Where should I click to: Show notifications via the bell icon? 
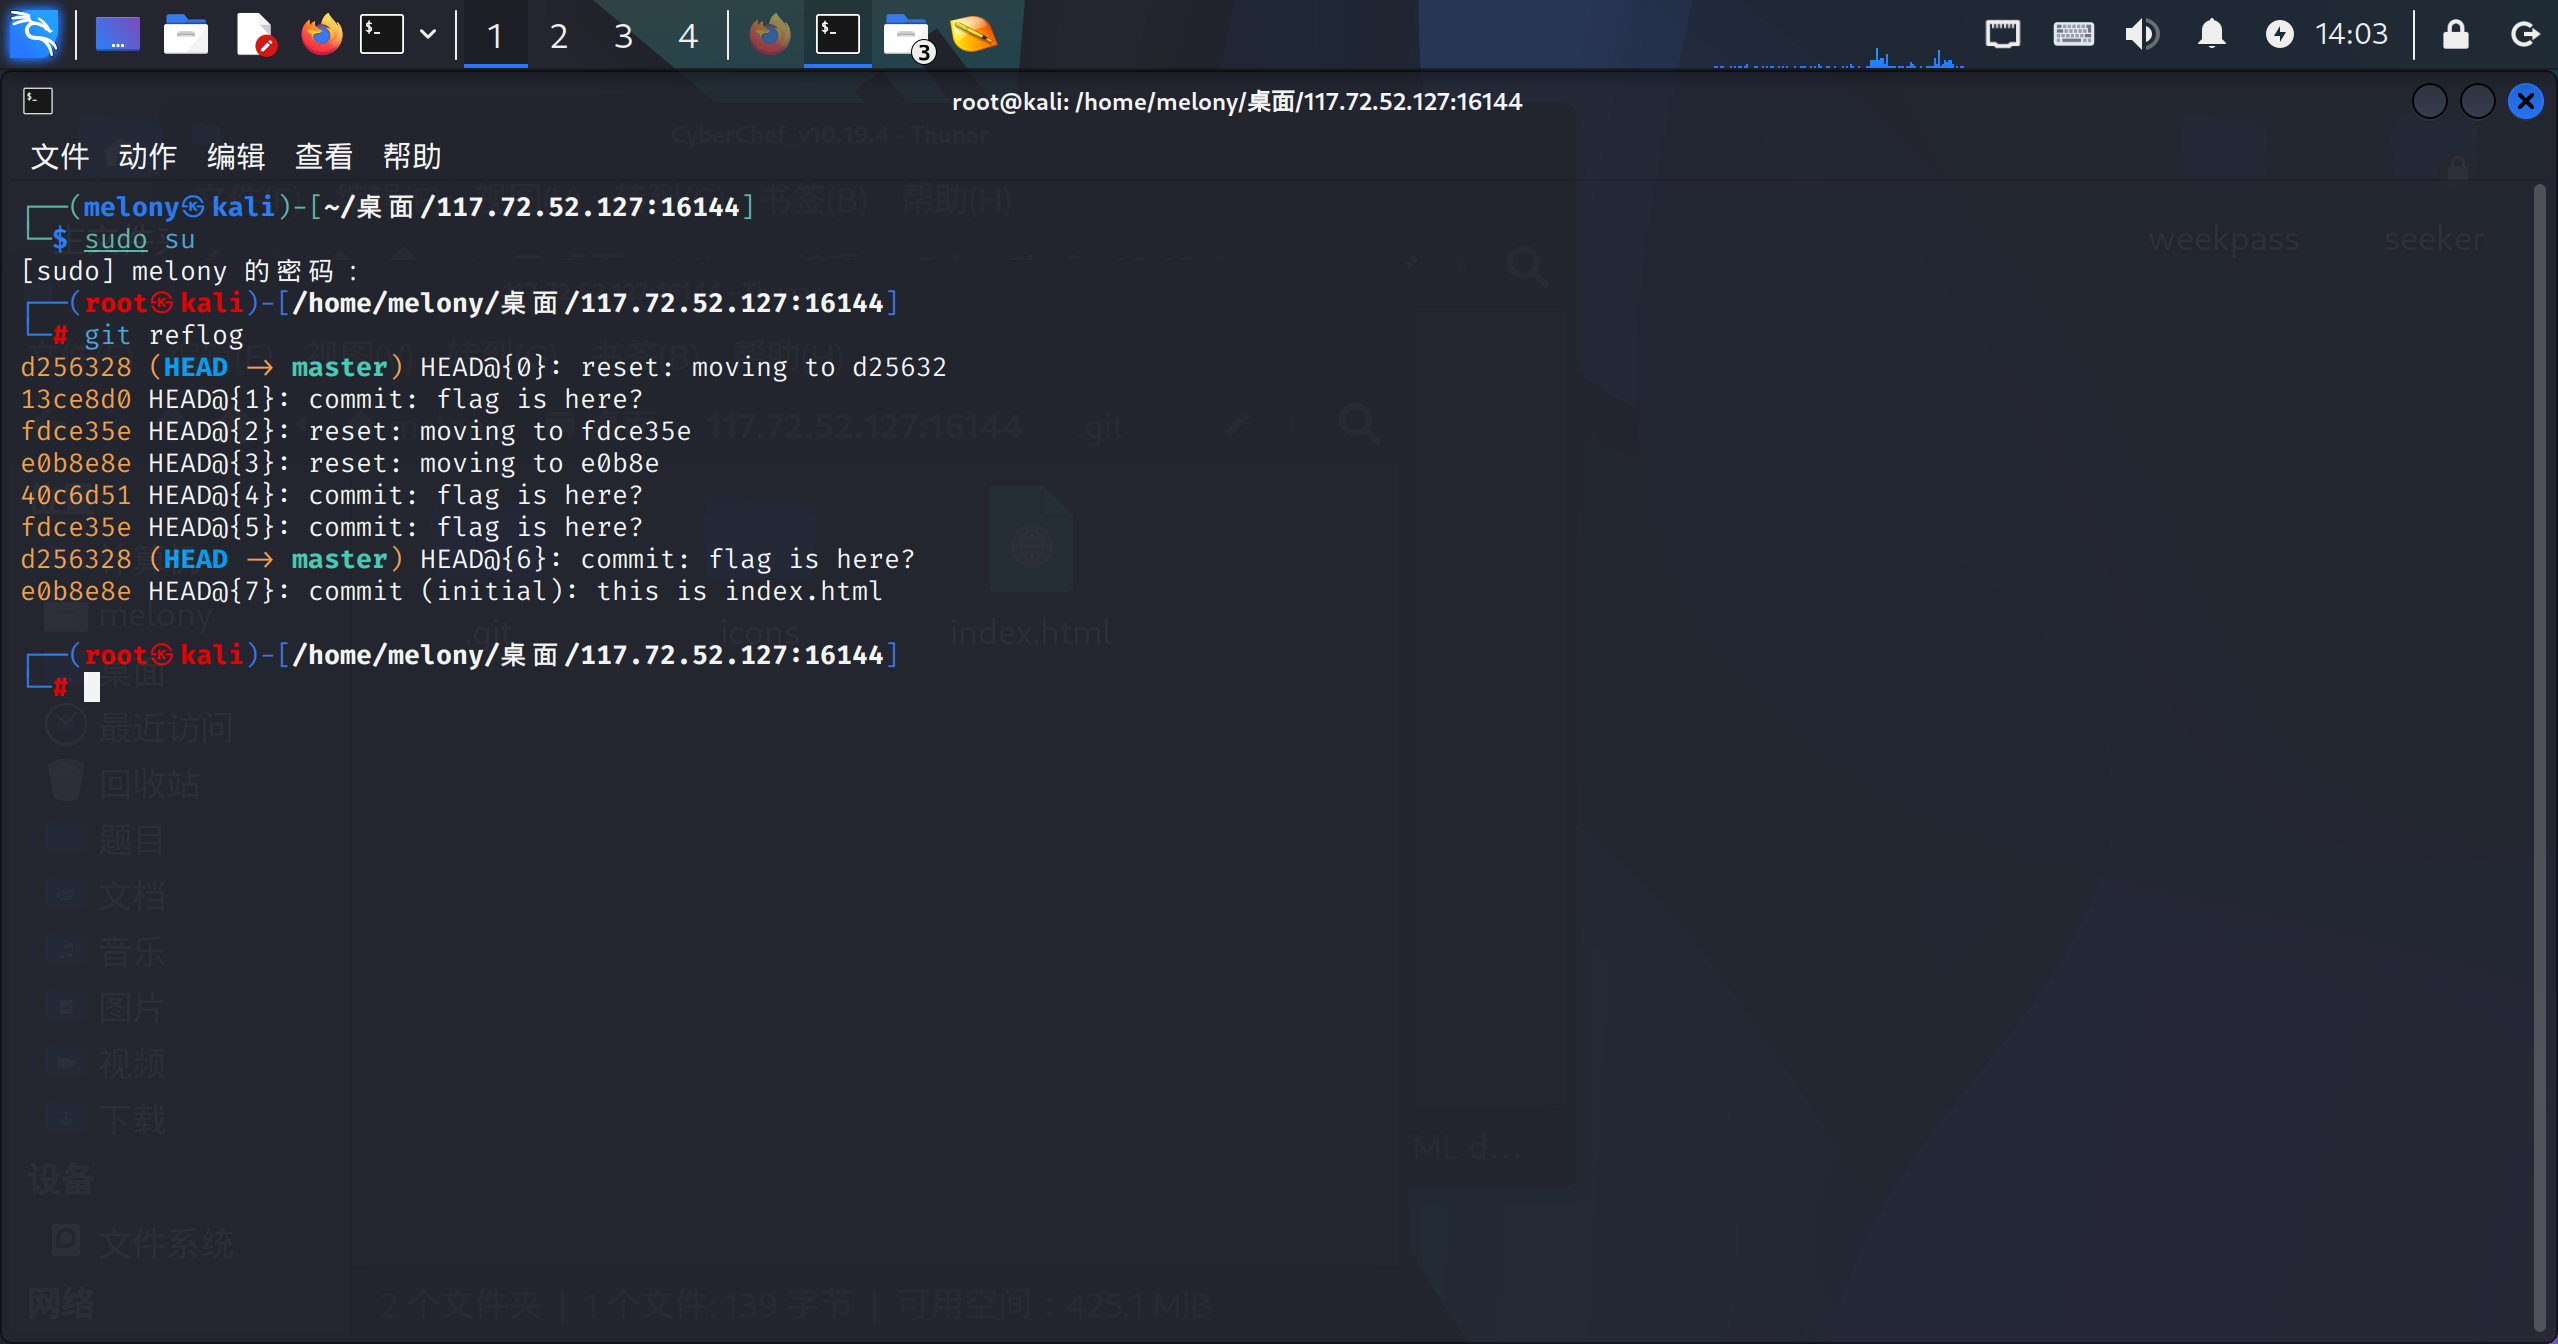(2211, 35)
